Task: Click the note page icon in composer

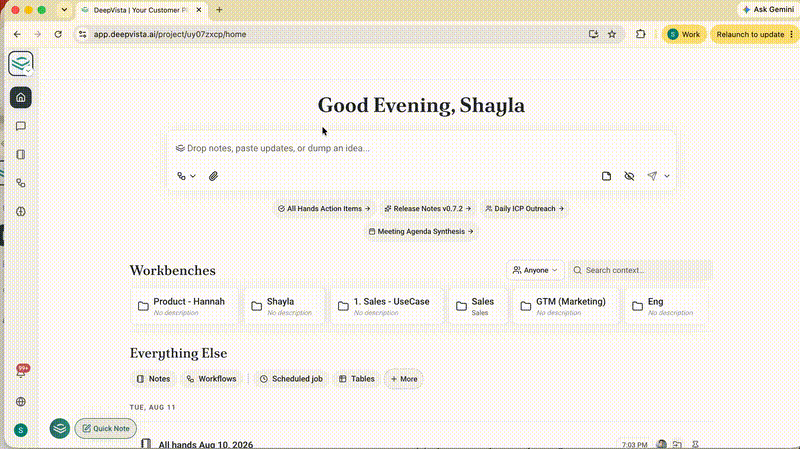Action: pos(606,176)
